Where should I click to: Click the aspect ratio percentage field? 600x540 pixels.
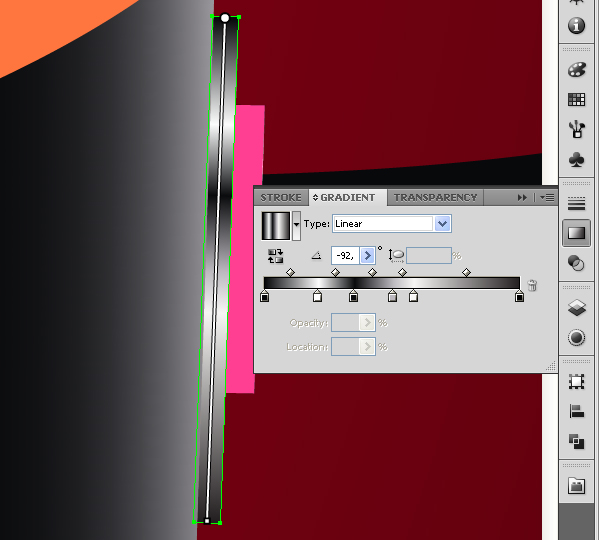(x=429, y=255)
